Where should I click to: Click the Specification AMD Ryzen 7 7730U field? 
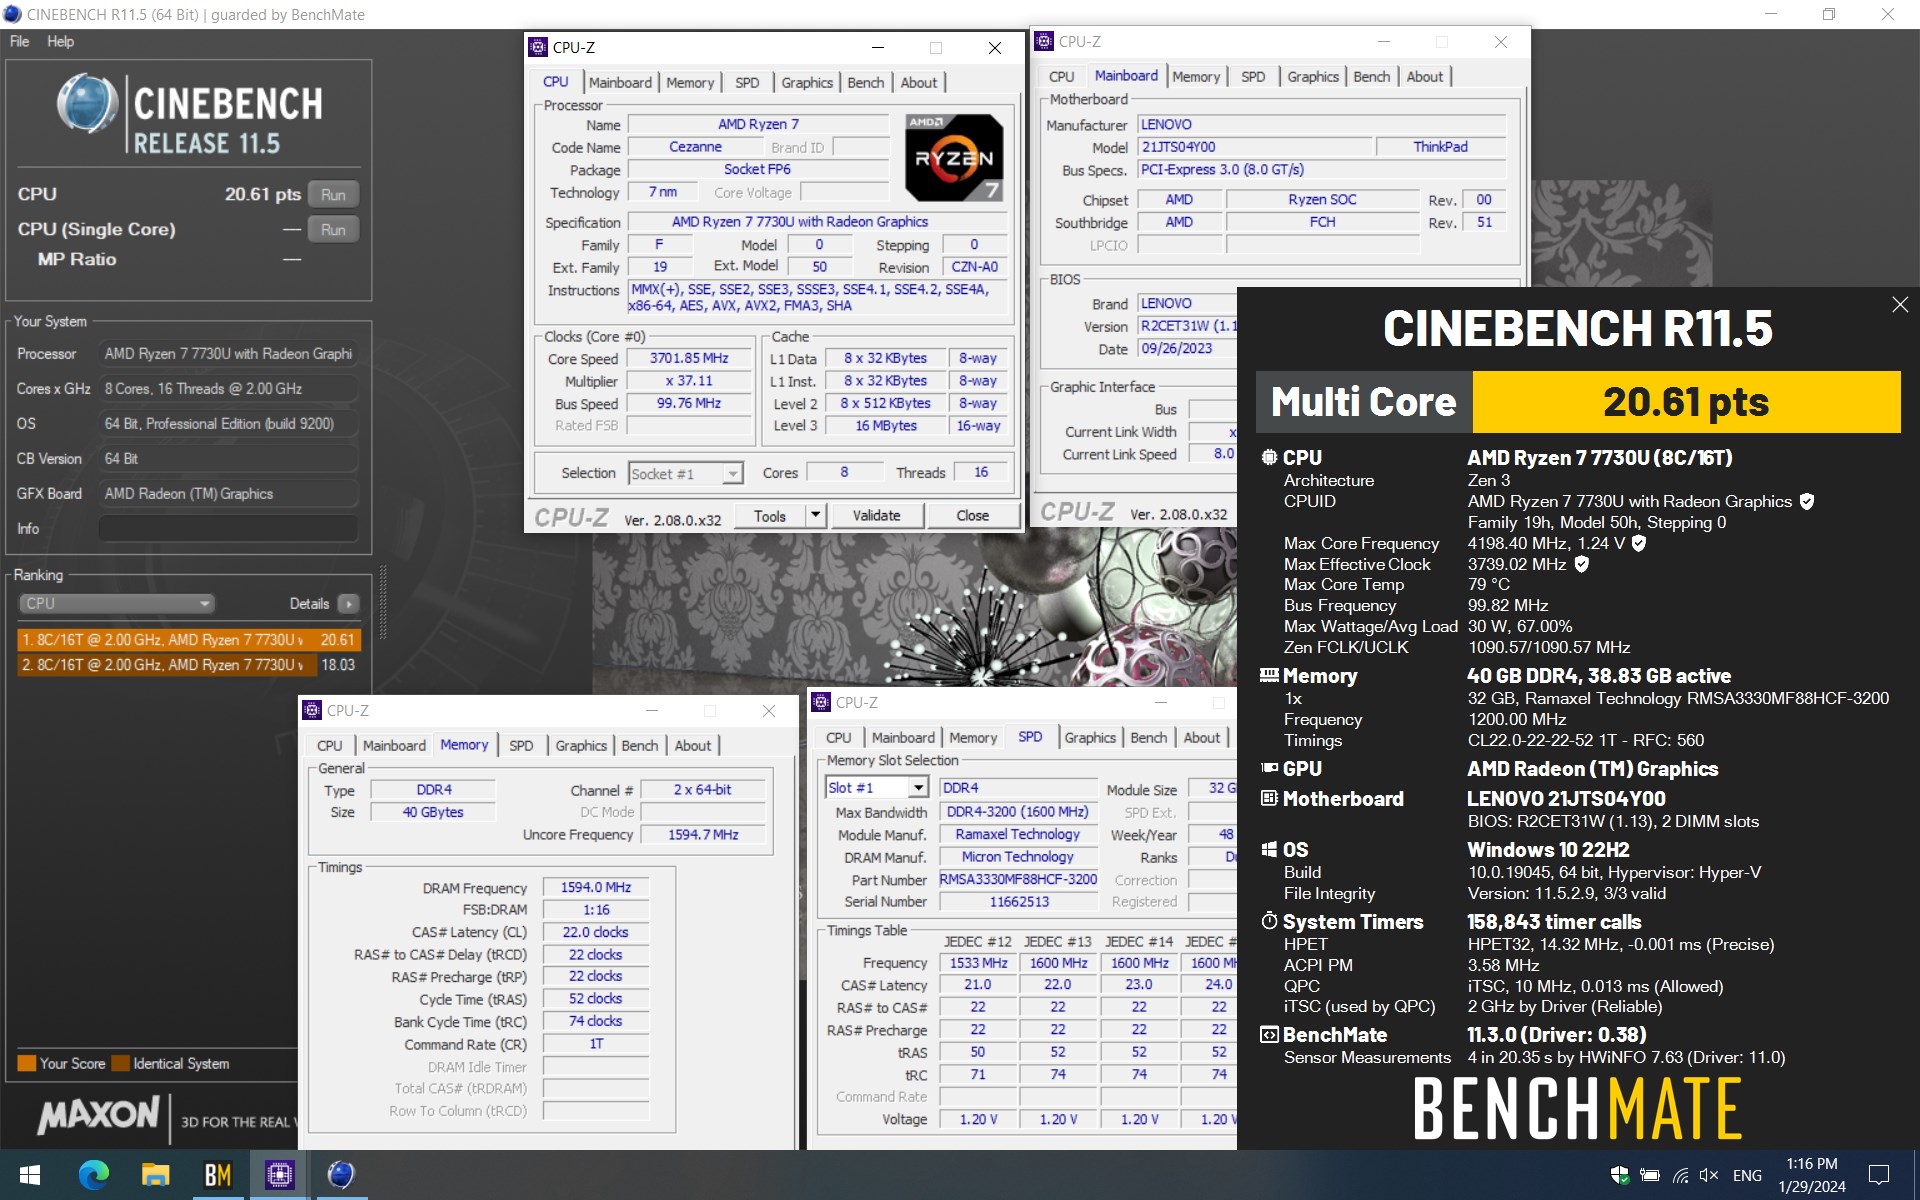click(x=818, y=222)
